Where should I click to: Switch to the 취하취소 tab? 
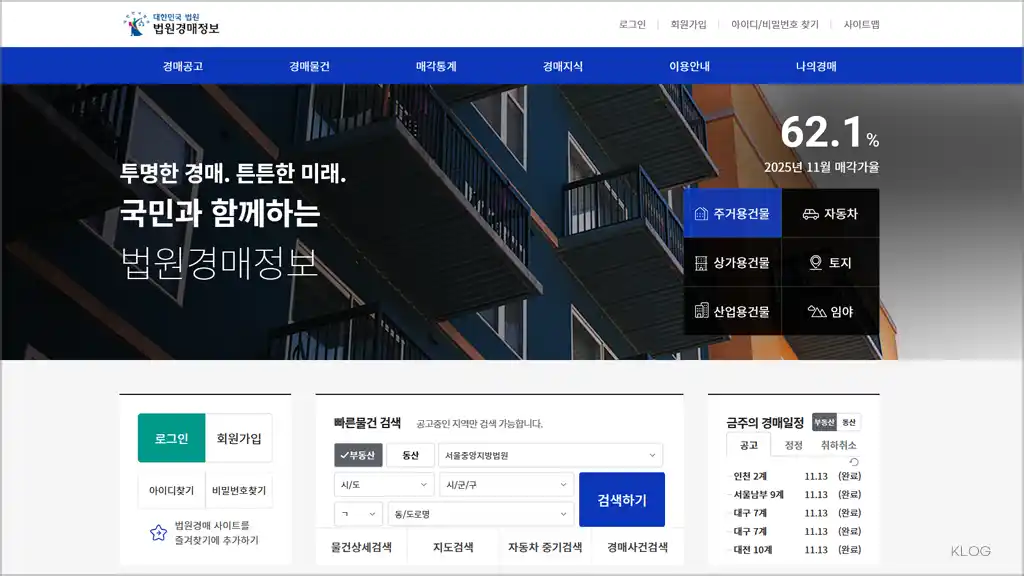(x=839, y=445)
